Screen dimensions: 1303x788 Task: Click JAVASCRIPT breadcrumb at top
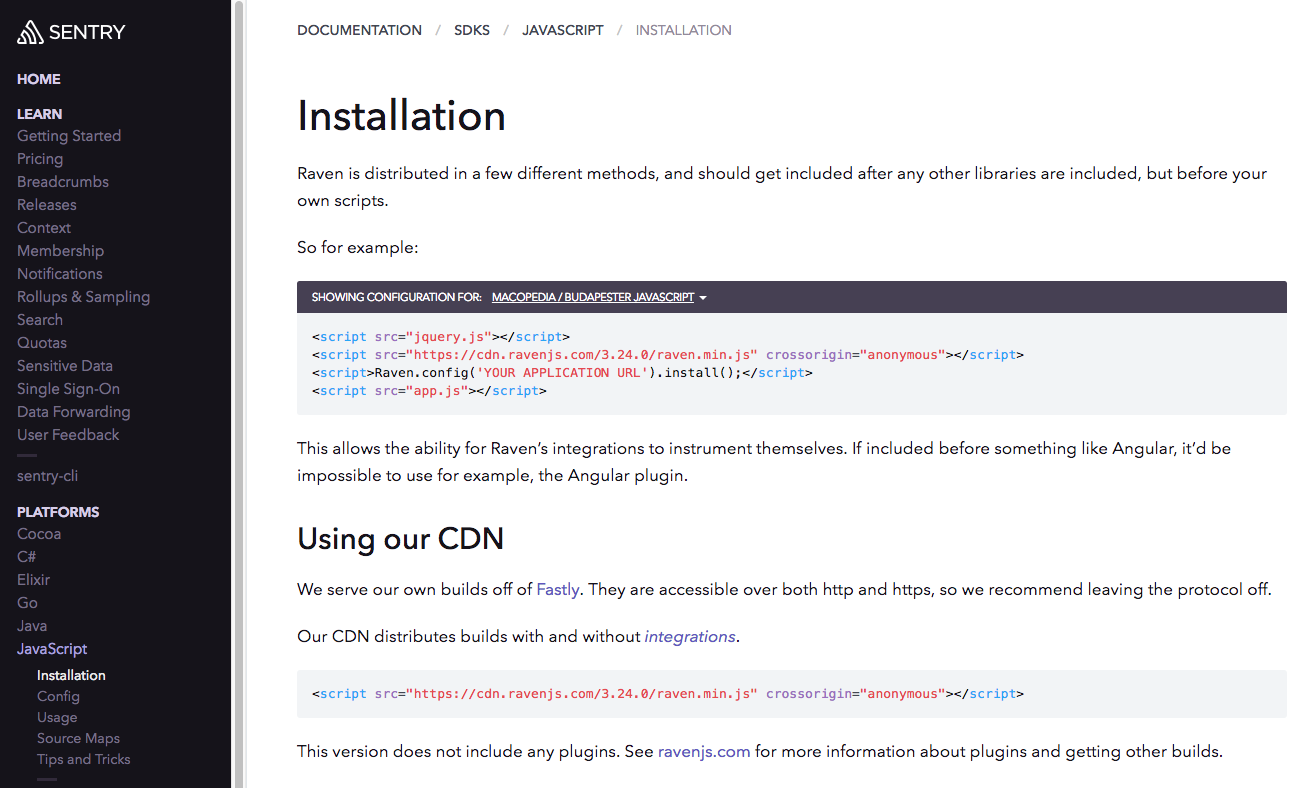[563, 30]
